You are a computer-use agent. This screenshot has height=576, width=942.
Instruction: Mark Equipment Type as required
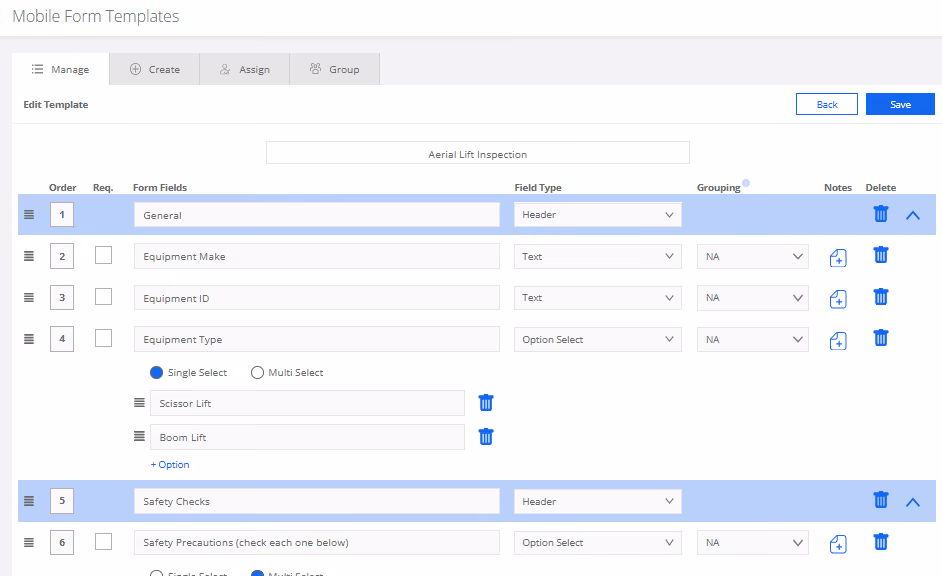click(103, 338)
